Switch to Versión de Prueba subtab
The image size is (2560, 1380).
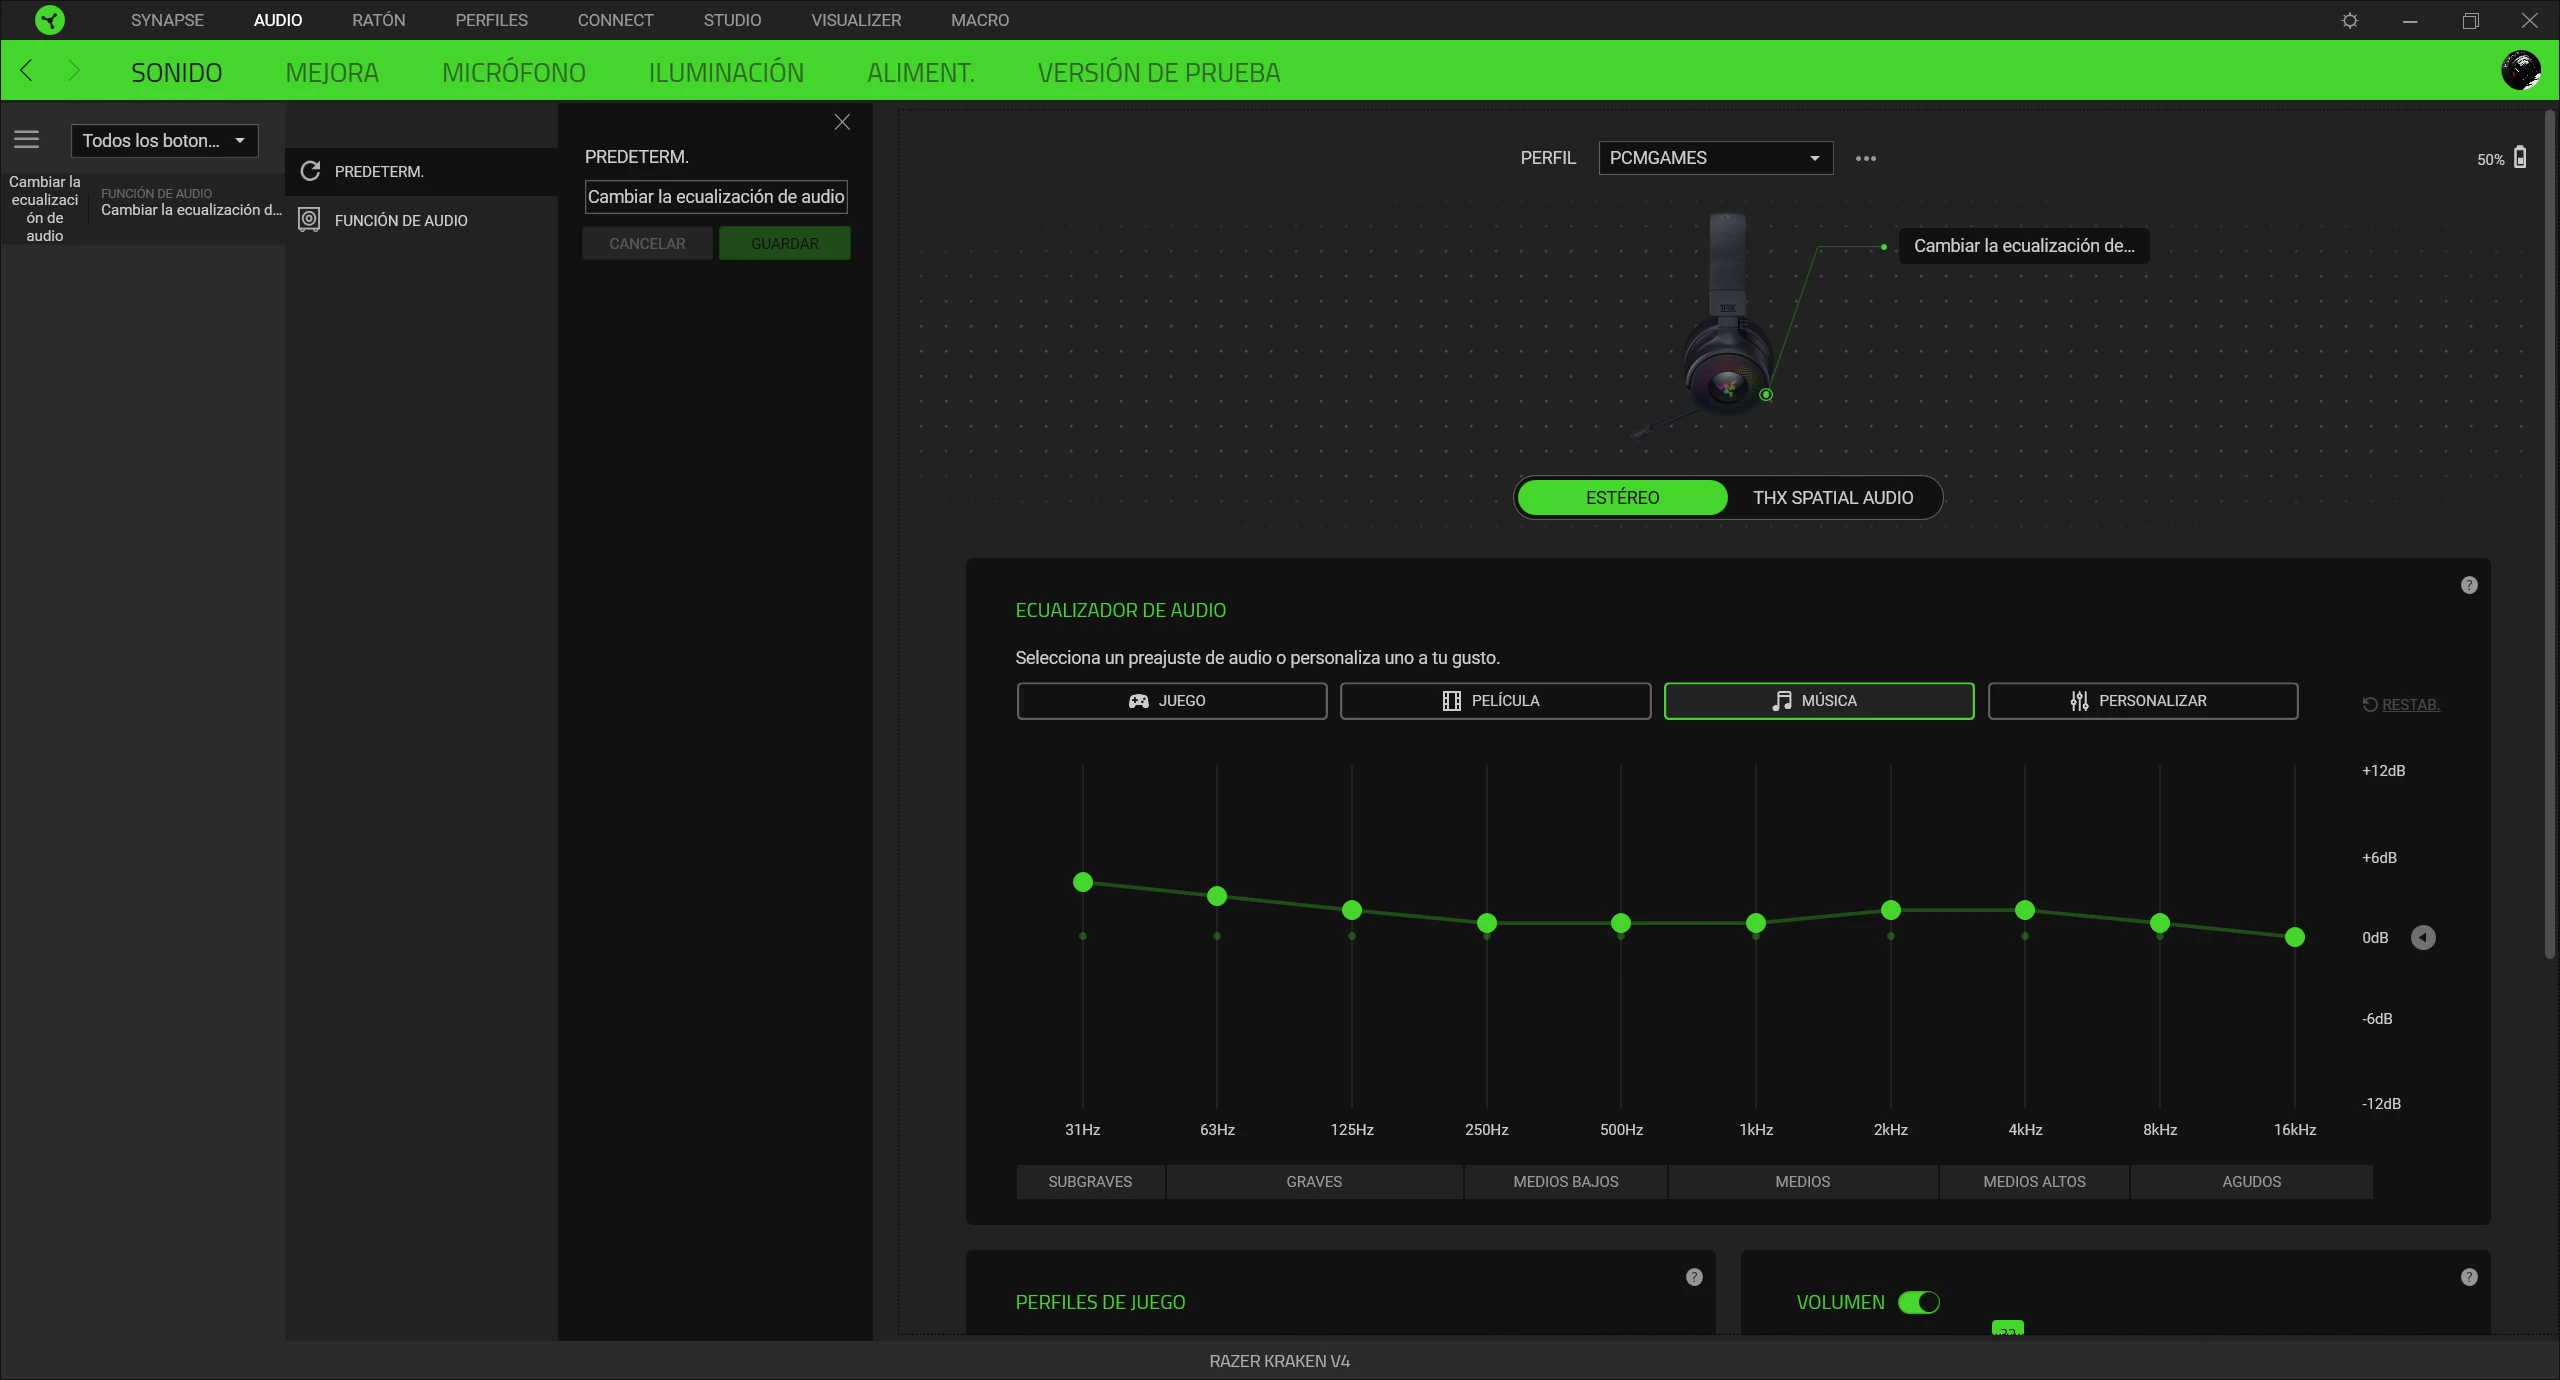coord(1159,72)
